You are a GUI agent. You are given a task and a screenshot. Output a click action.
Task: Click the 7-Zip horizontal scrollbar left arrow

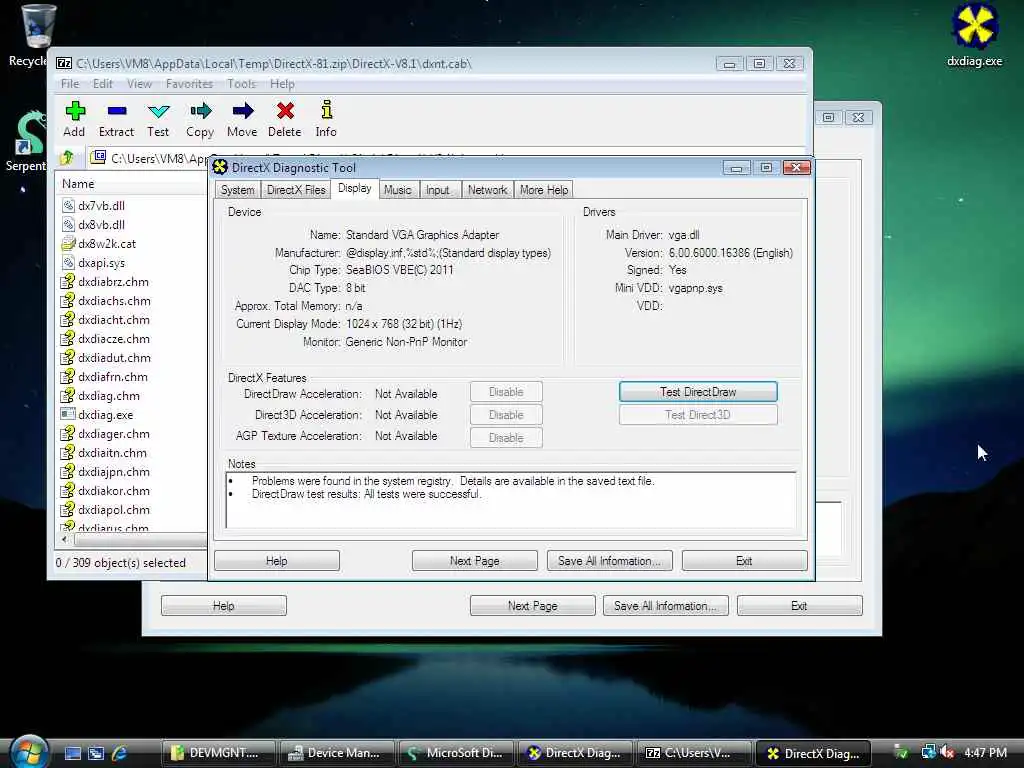pos(64,539)
